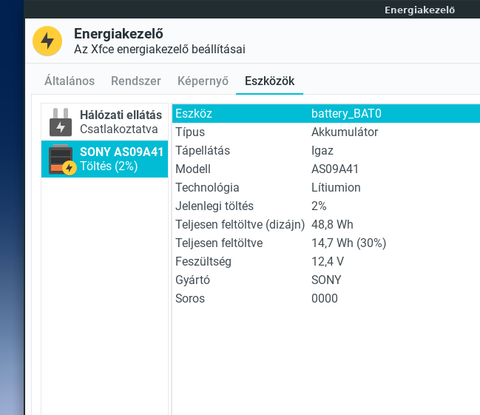Viewport: 480px width, 415px height.
Task: Open the Képernyő tab
Action: [x=203, y=81]
